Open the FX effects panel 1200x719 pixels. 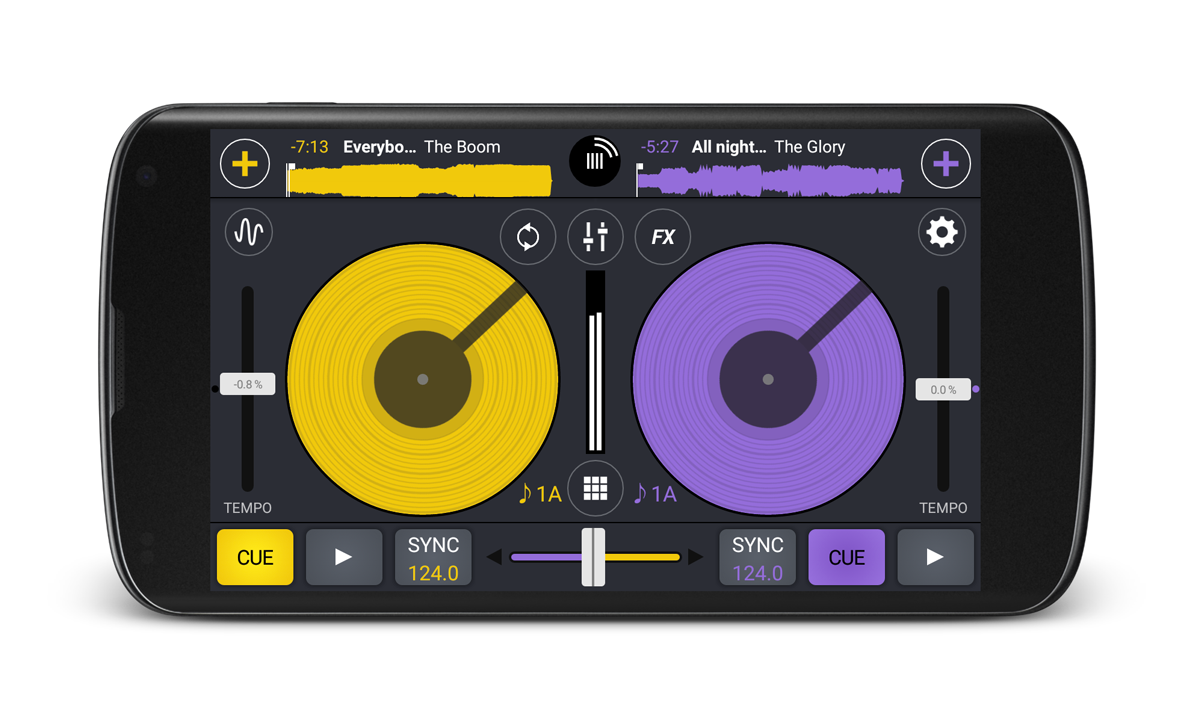(x=662, y=237)
